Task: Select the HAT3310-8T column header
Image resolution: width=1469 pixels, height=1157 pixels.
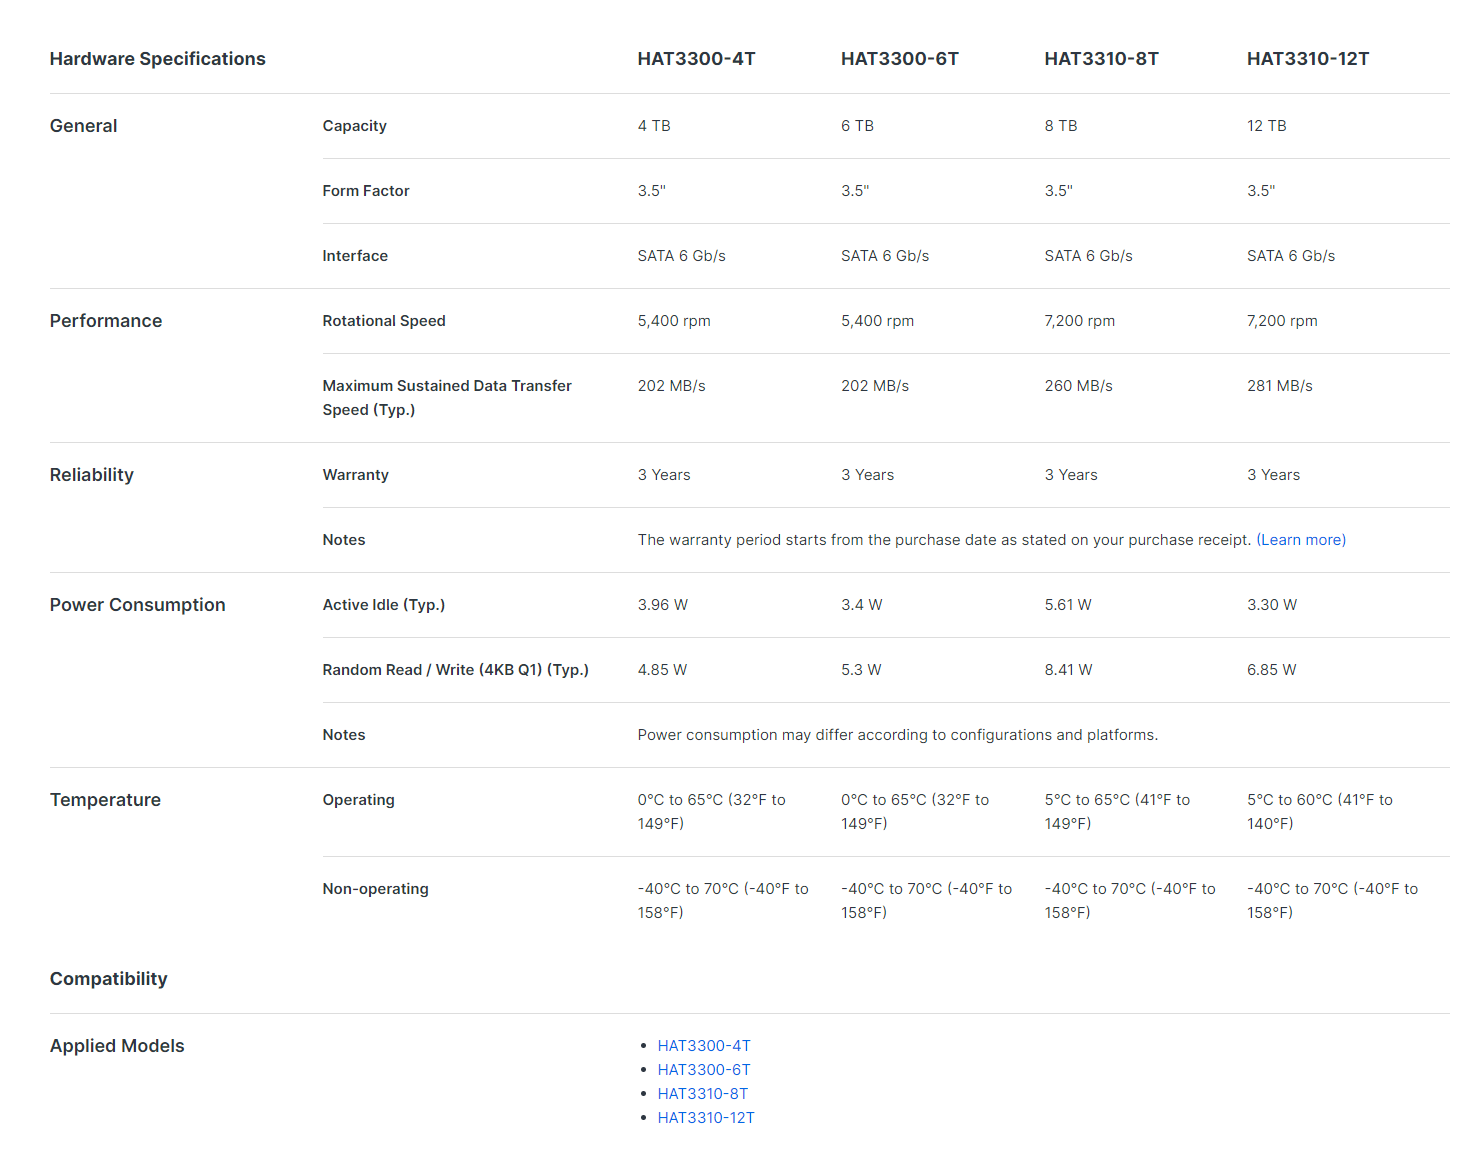Action: pyautogui.click(x=1102, y=59)
